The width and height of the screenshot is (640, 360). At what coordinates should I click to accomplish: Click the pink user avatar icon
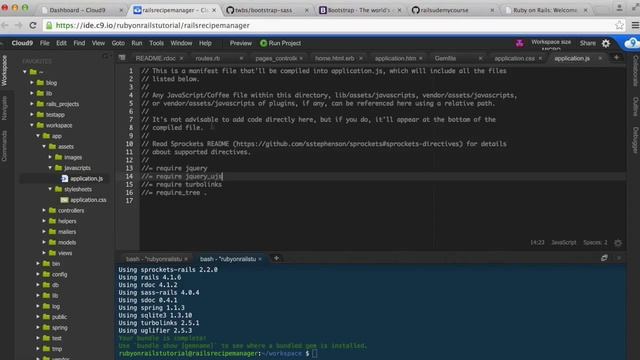click(519, 43)
